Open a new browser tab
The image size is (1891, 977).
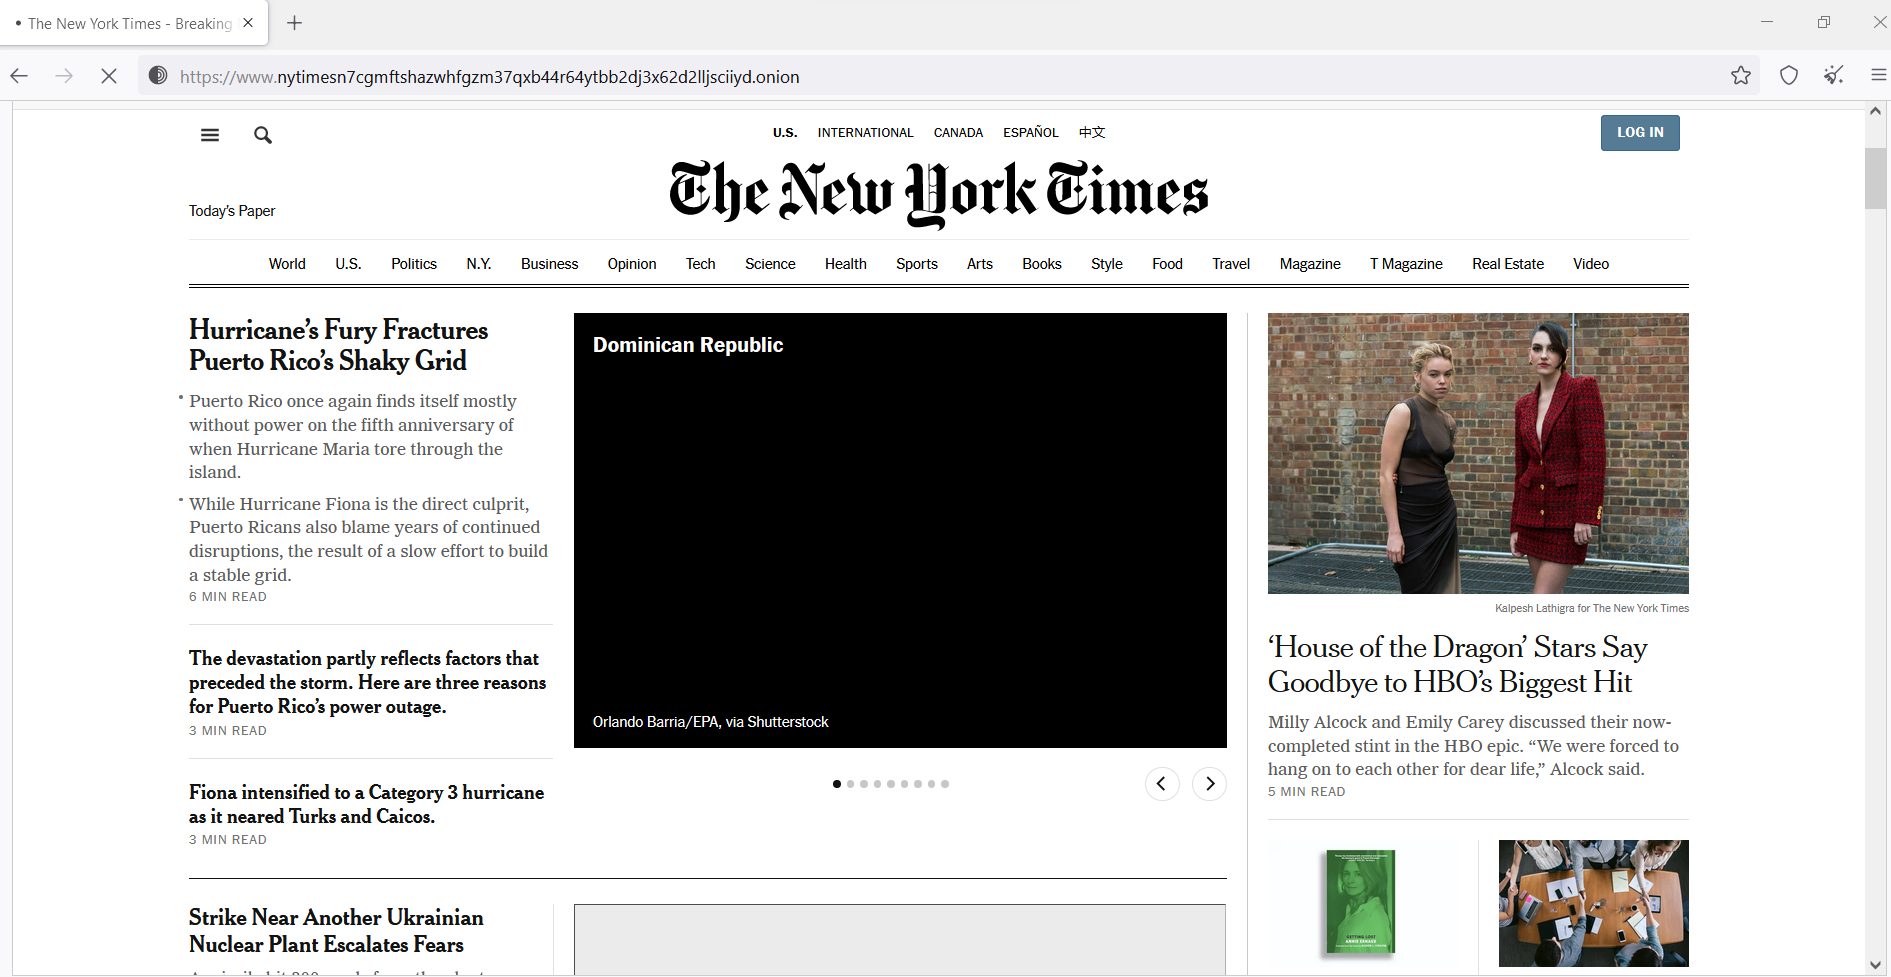pos(294,22)
